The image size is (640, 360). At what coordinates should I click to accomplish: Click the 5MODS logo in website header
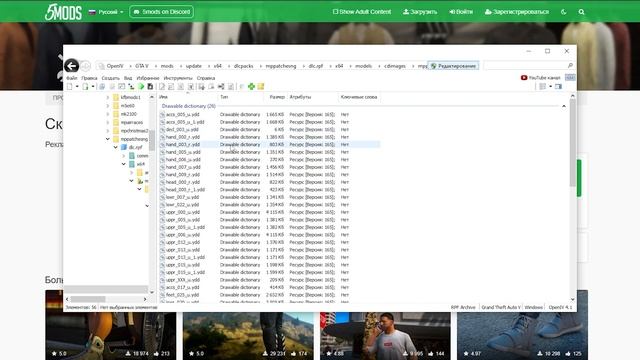(63, 12)
